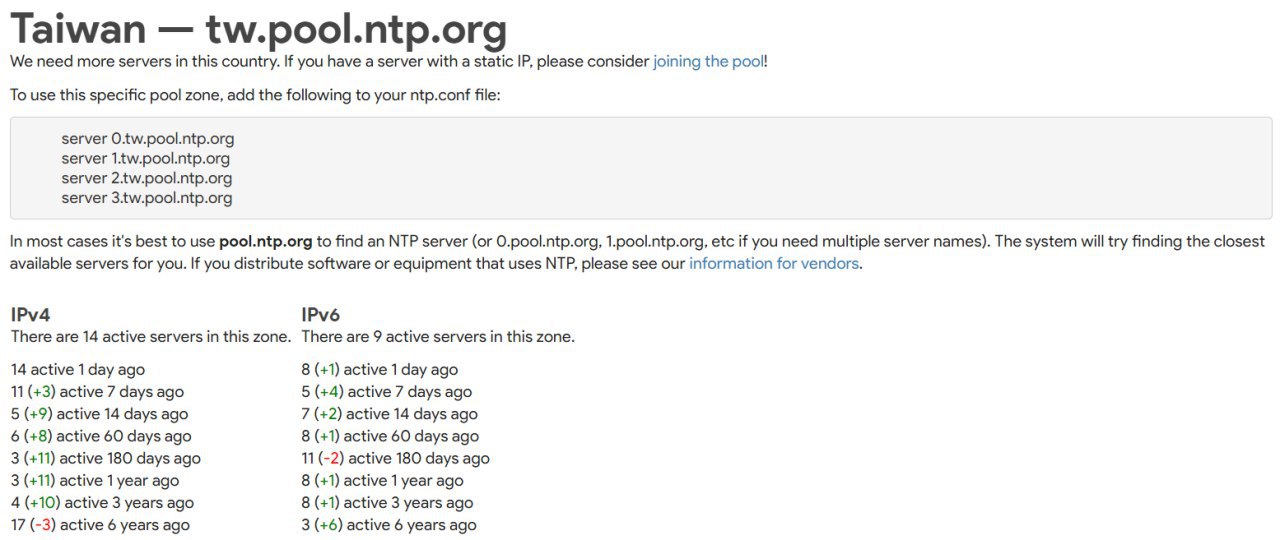
Task: Select the 'server 1.tw.pool.ntp.org' config line
Action: (x=146, y=158)
